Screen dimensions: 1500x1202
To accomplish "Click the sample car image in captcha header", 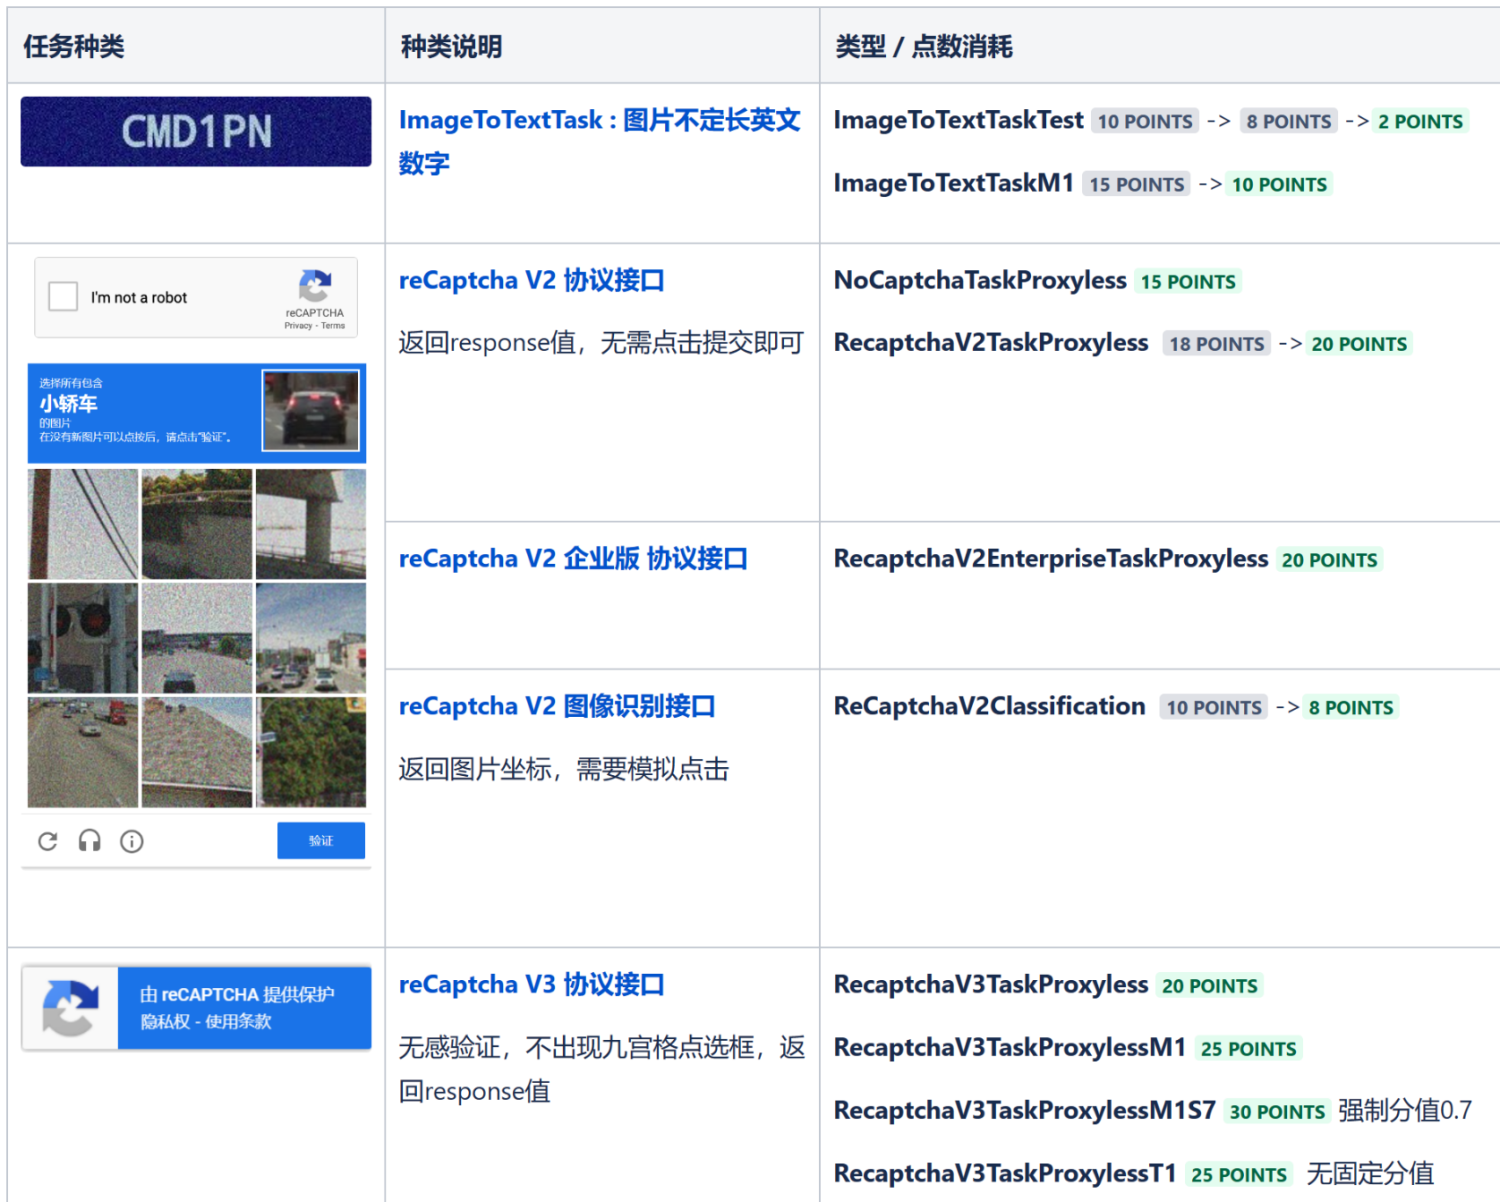I will pos(310,411).
